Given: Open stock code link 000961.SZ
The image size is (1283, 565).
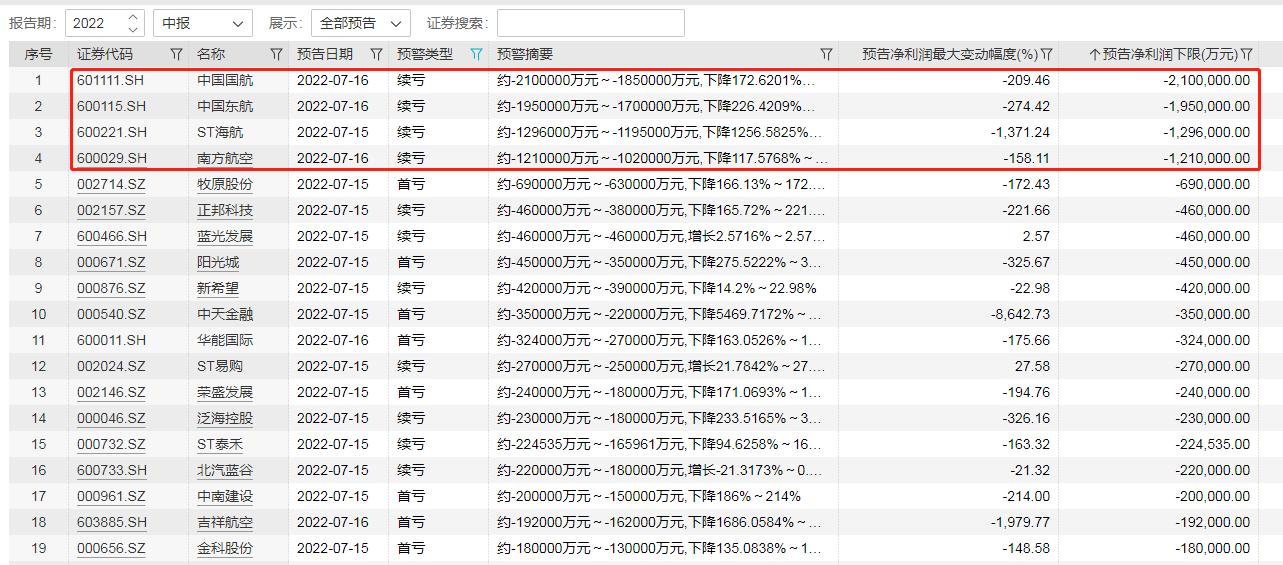Looking at the screenshot, I should [111, 496].
